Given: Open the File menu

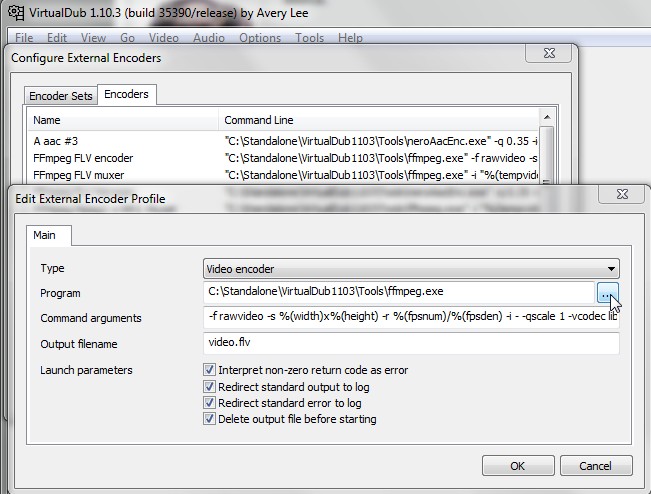Looking at the screenshot, I should (x=24, y=38).
